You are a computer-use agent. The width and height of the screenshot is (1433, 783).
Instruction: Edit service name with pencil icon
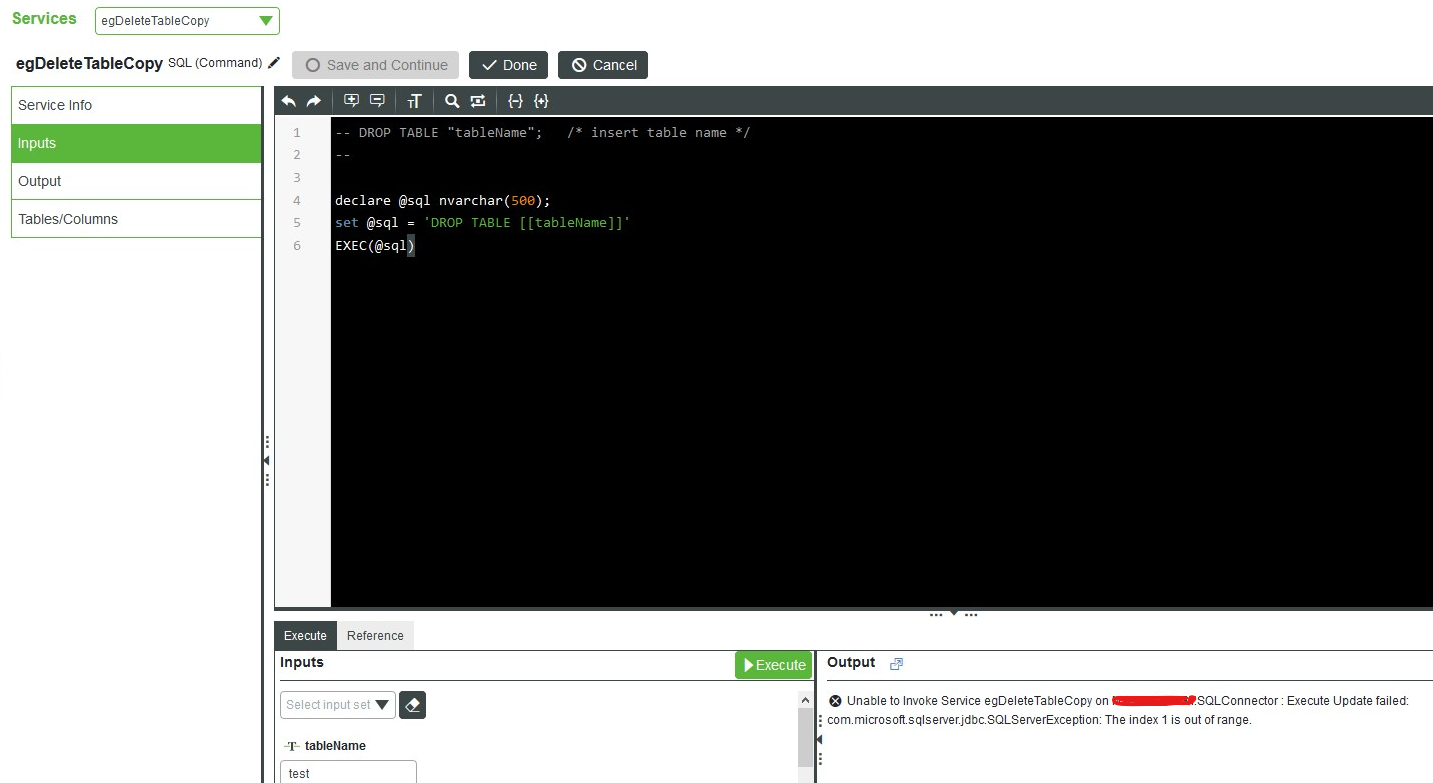[274, 63]
